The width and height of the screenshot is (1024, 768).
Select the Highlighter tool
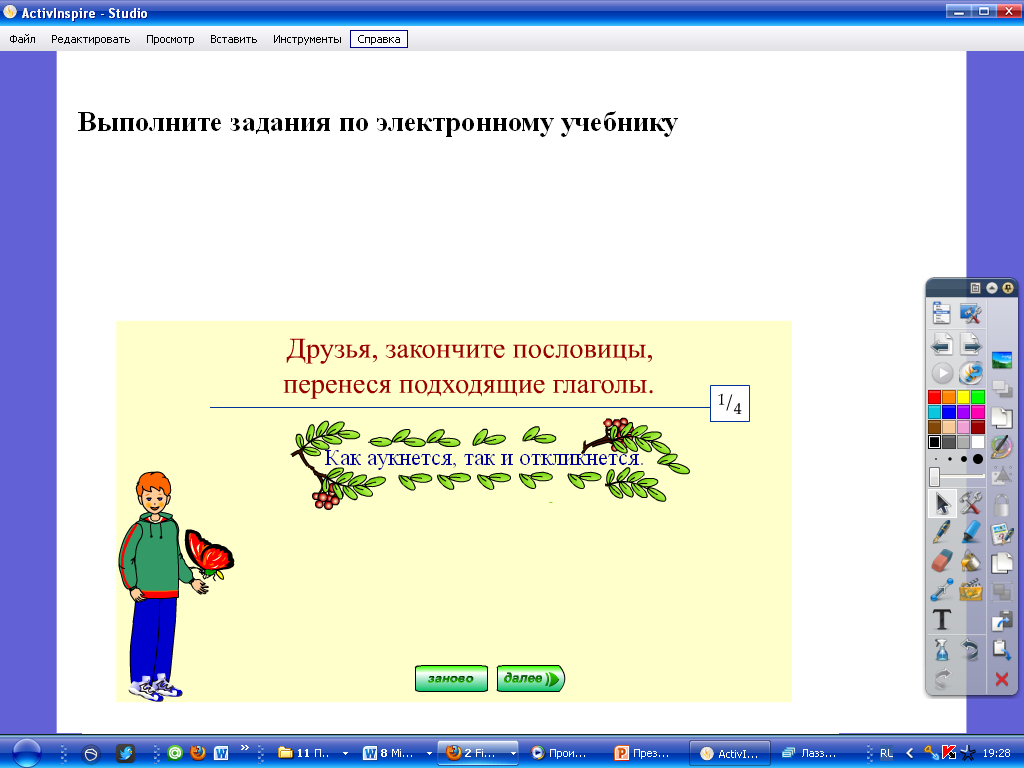(970, 533)
